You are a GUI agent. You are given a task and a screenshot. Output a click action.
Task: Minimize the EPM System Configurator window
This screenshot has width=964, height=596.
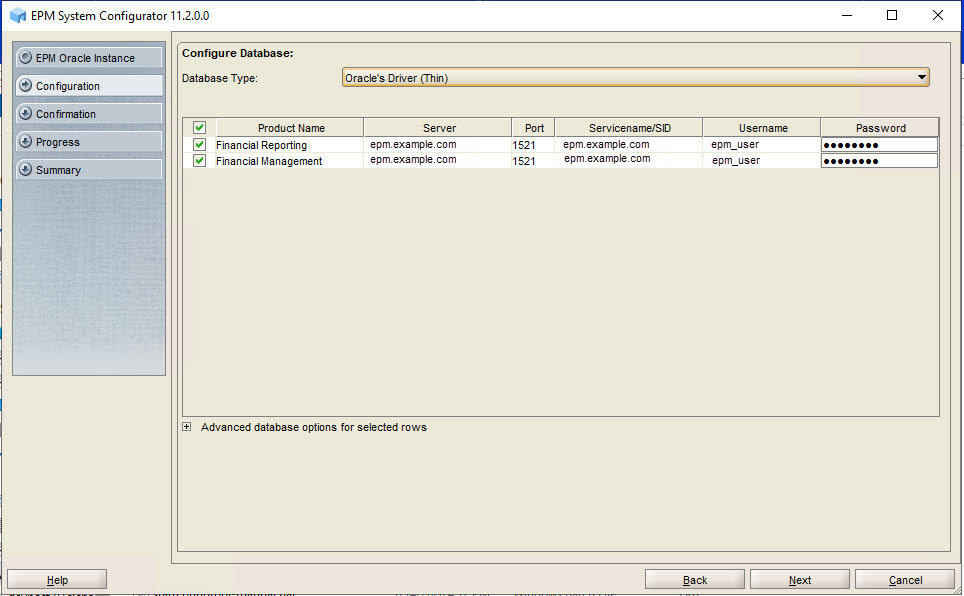[x=847, y=15]
